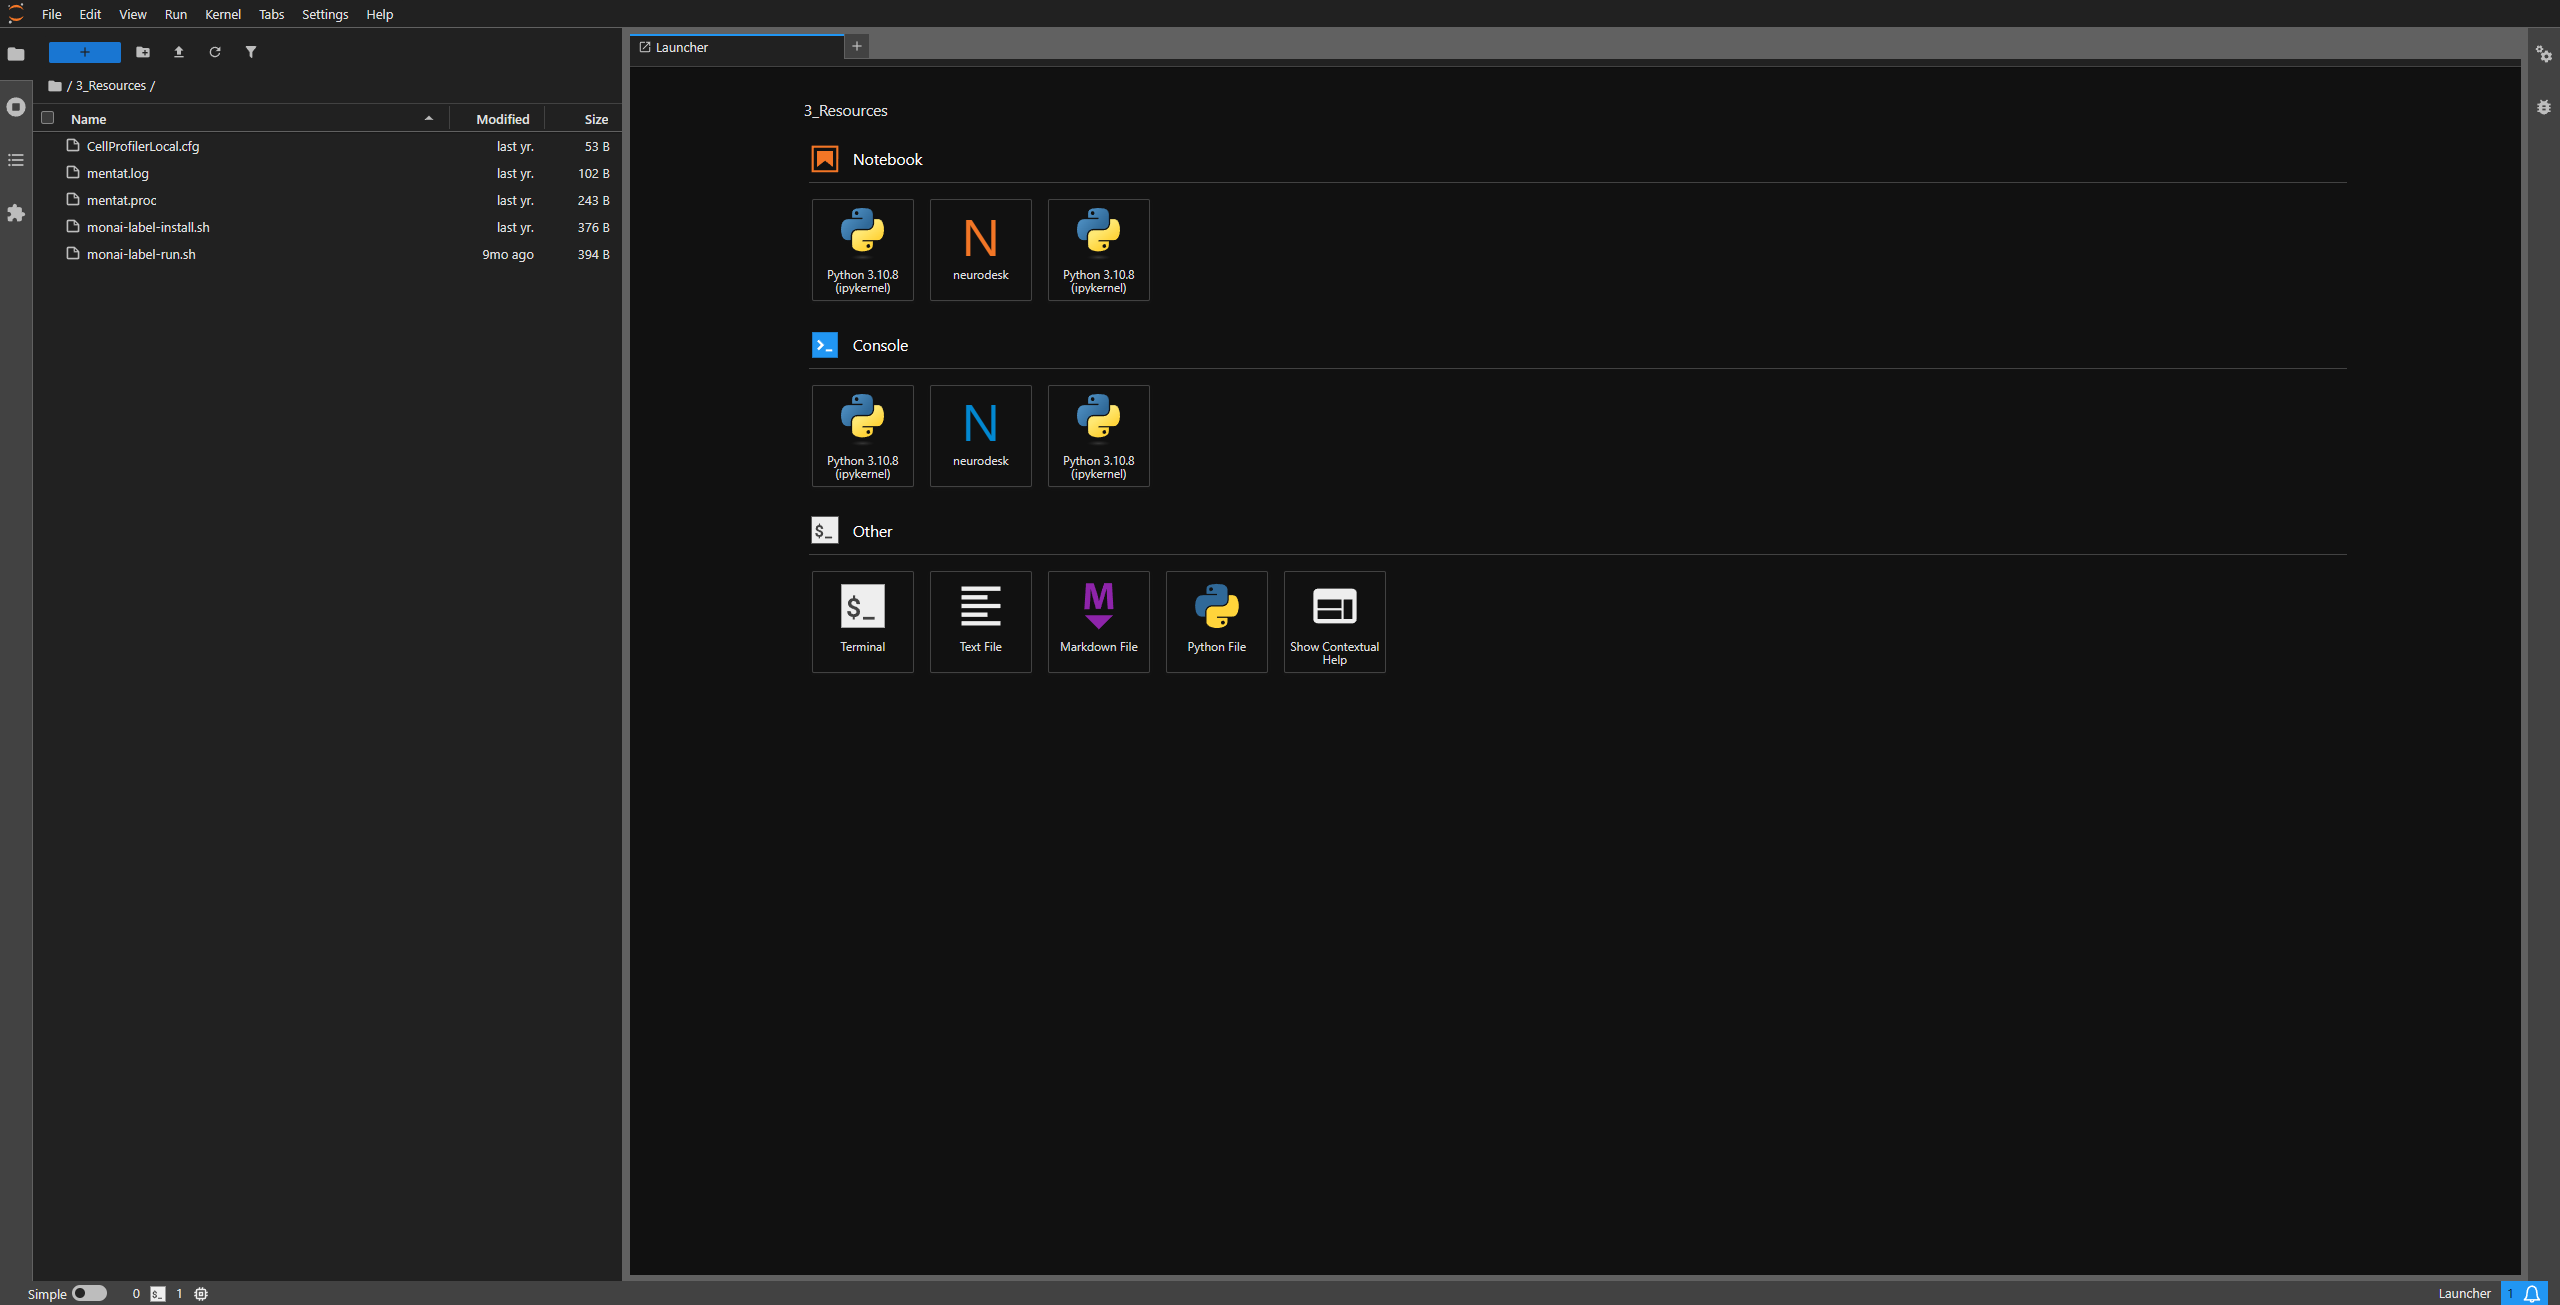Sort files by Name column arrow

pyautogui.click(x=429, y=118)
